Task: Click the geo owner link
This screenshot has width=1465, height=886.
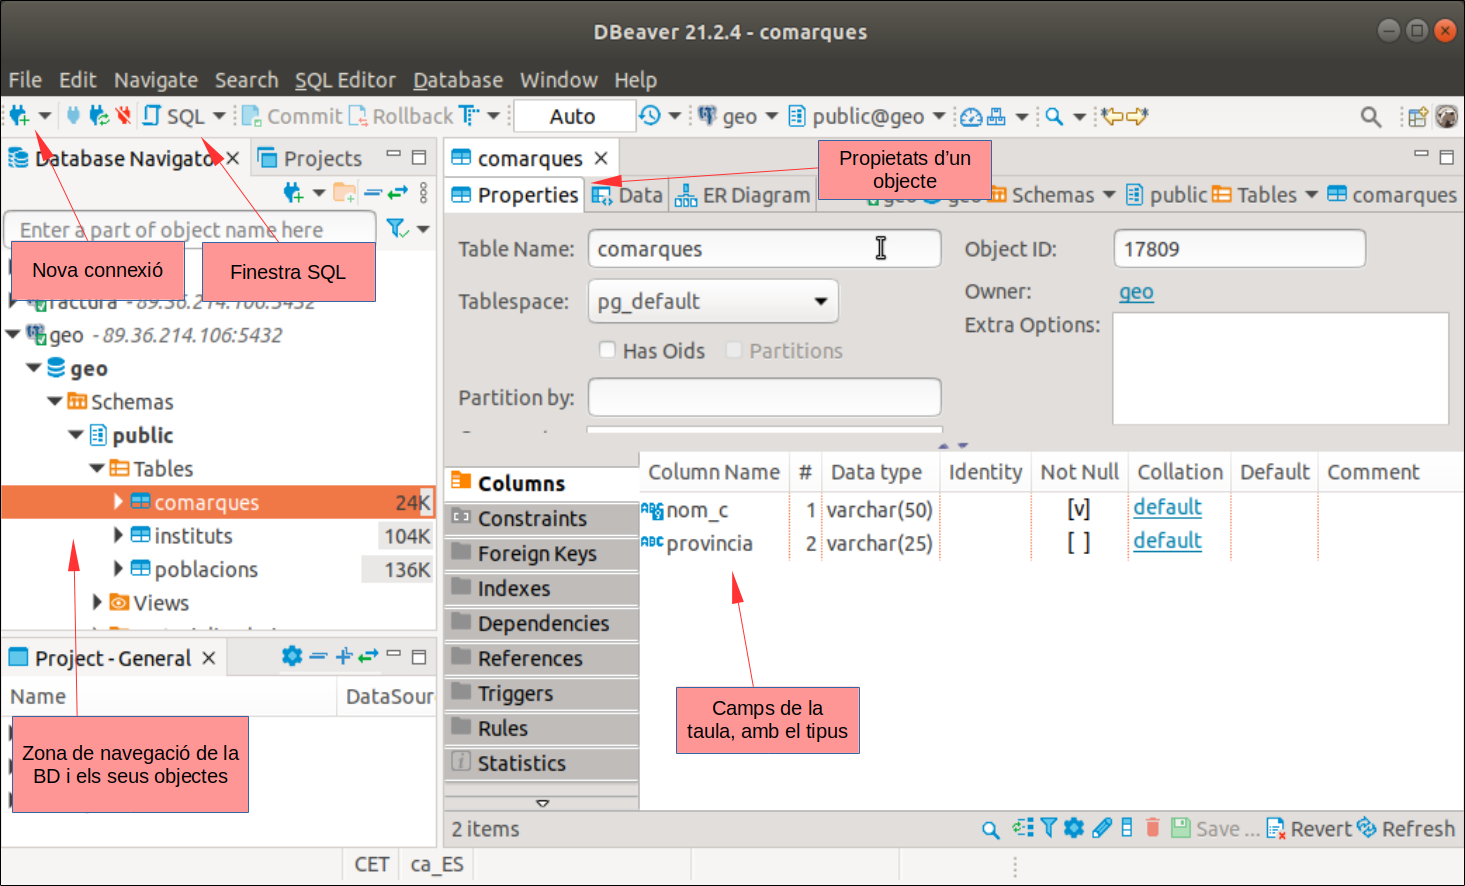Action: (x=1136, y=292)
